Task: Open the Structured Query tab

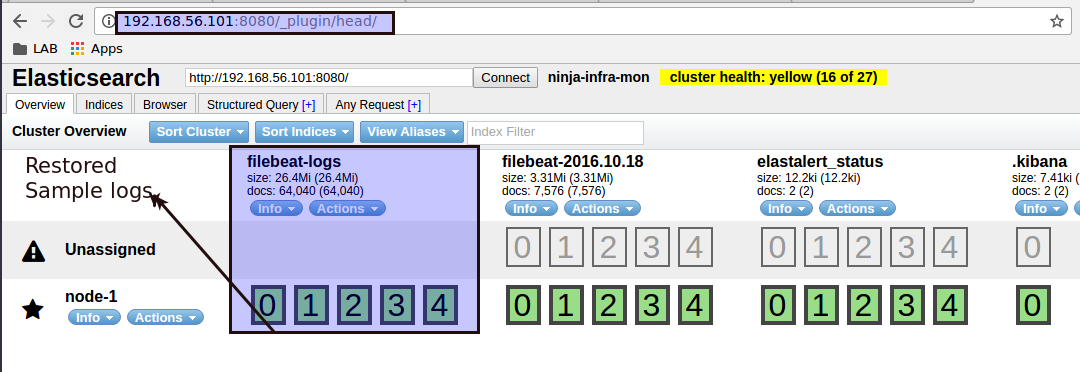Action: point(253,105)
